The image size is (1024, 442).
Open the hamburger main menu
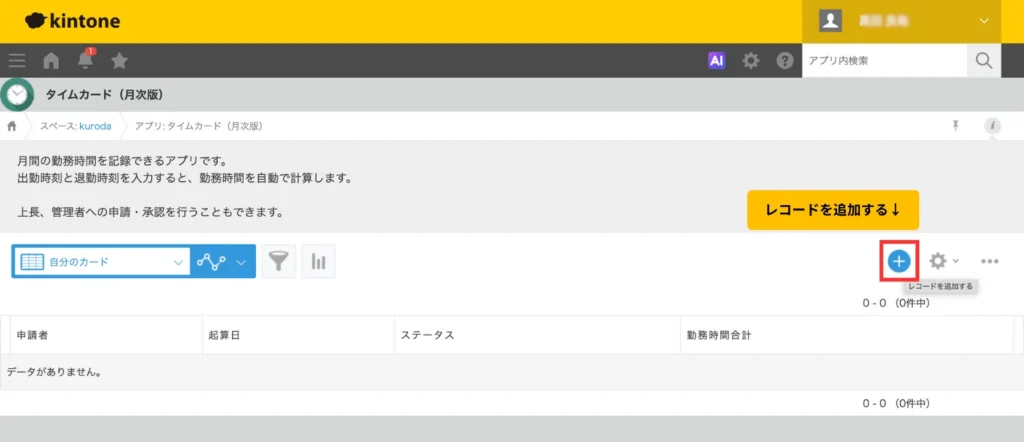[x=17, y=61]
